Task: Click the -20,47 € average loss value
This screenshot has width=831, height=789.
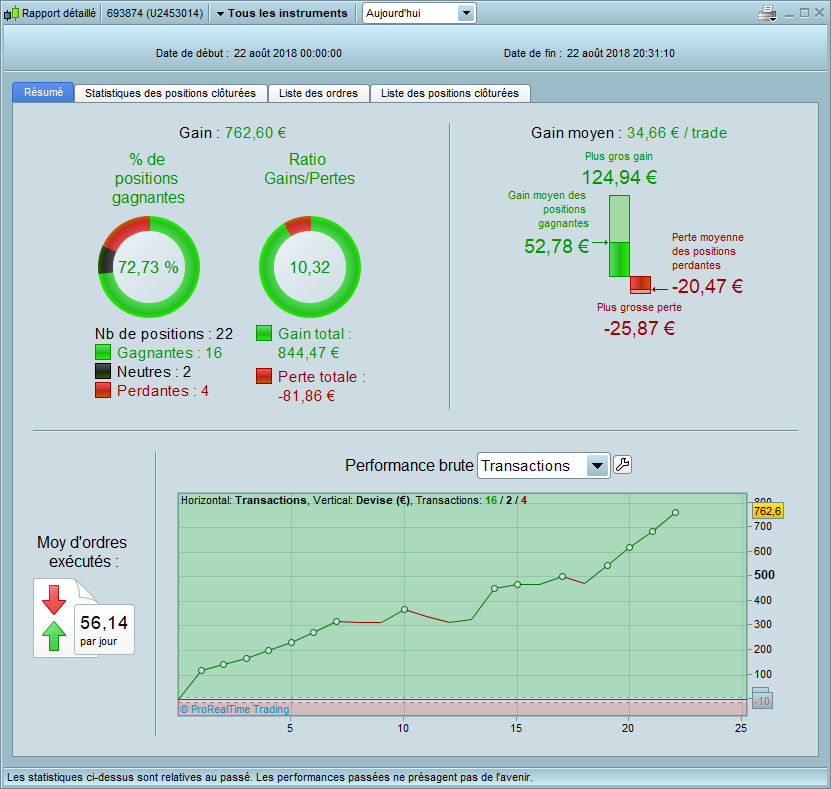Action: [x=707, y=286]
